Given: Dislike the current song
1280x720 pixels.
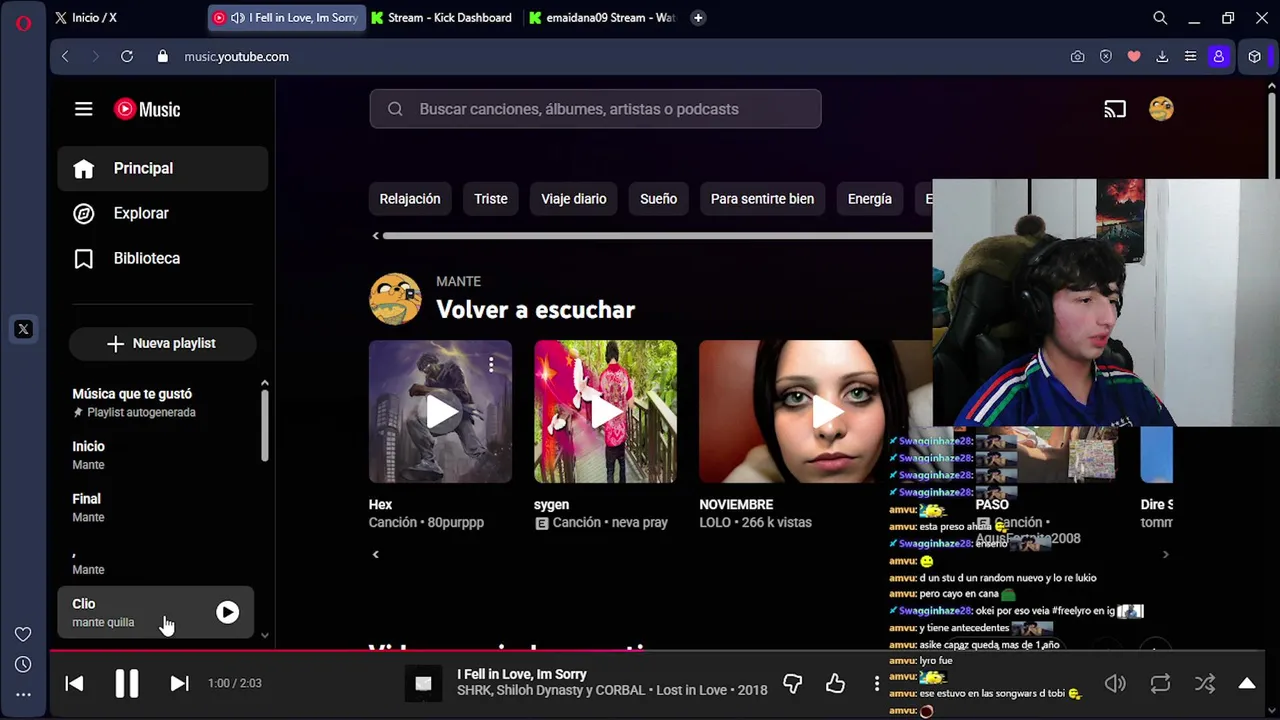Looking at the screenshot, I should [793, 683].
